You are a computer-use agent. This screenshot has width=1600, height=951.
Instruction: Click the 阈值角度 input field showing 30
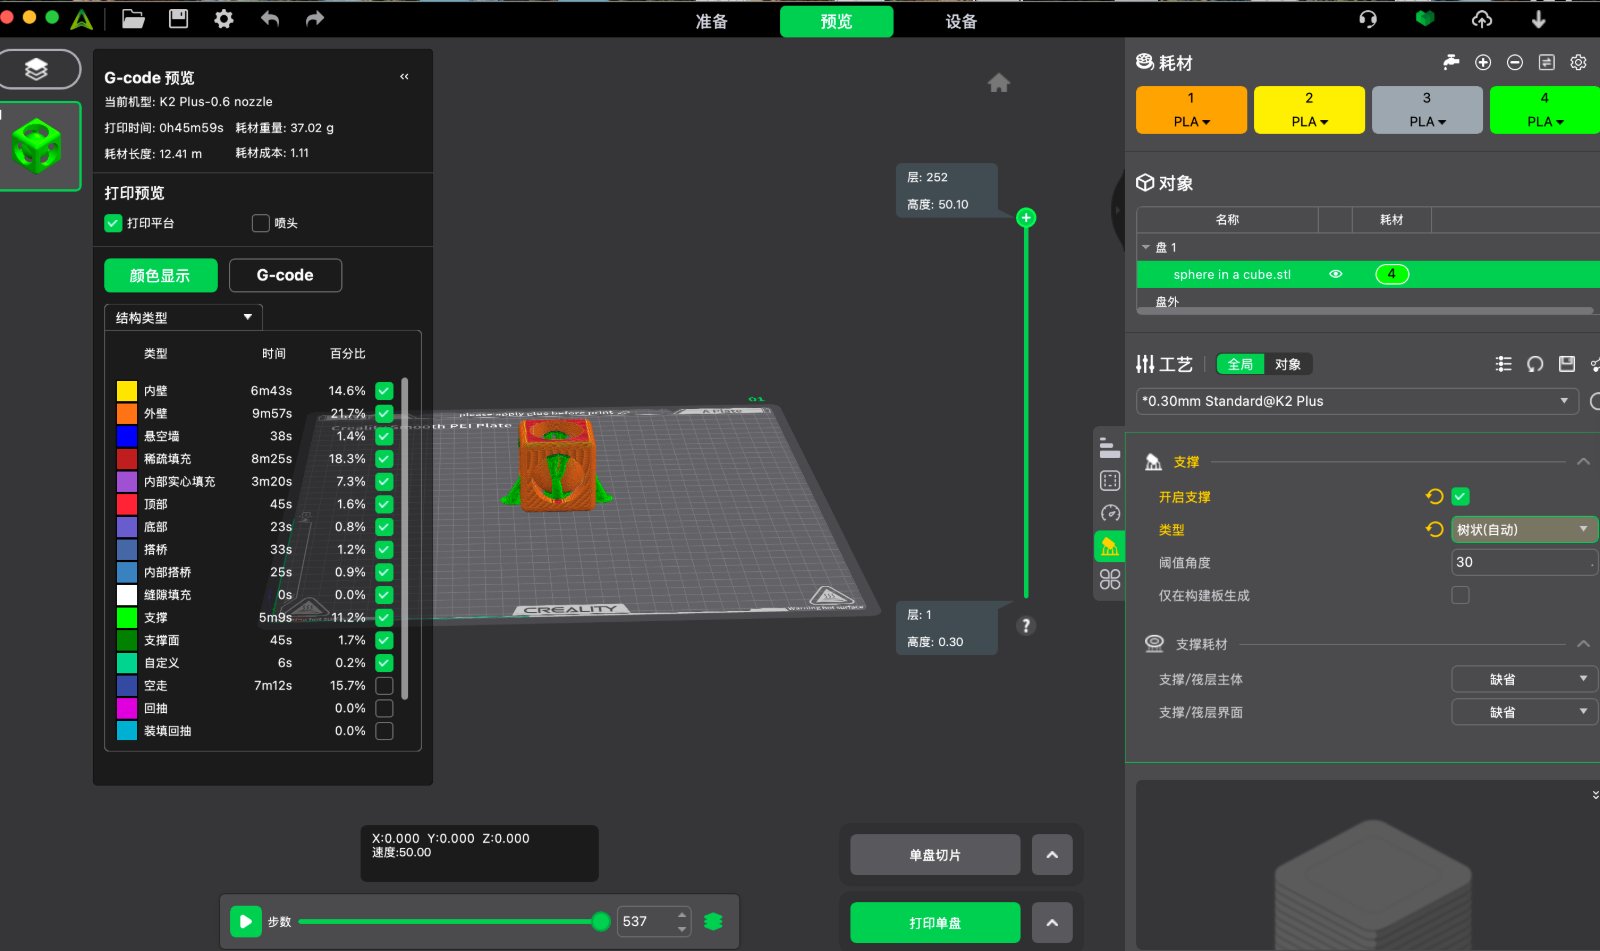(1524, 562)
